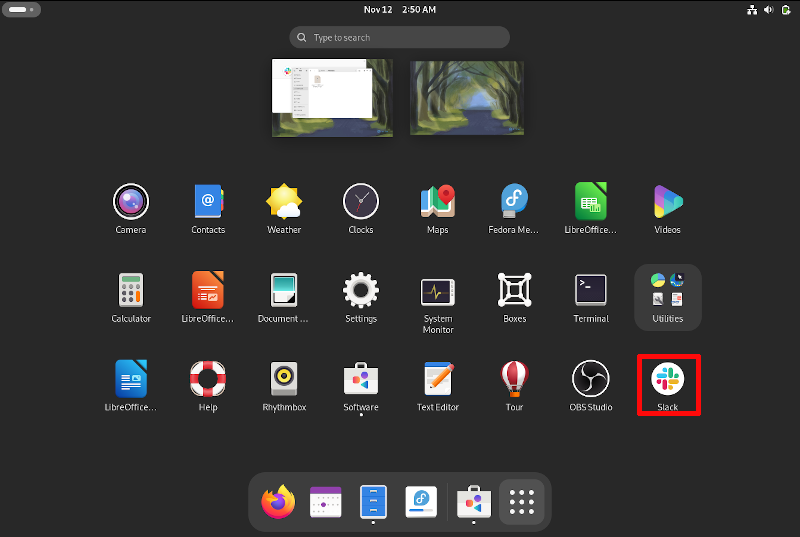
Task: Open the Boxes virtualization app
Action: click(x=514, y=290)
